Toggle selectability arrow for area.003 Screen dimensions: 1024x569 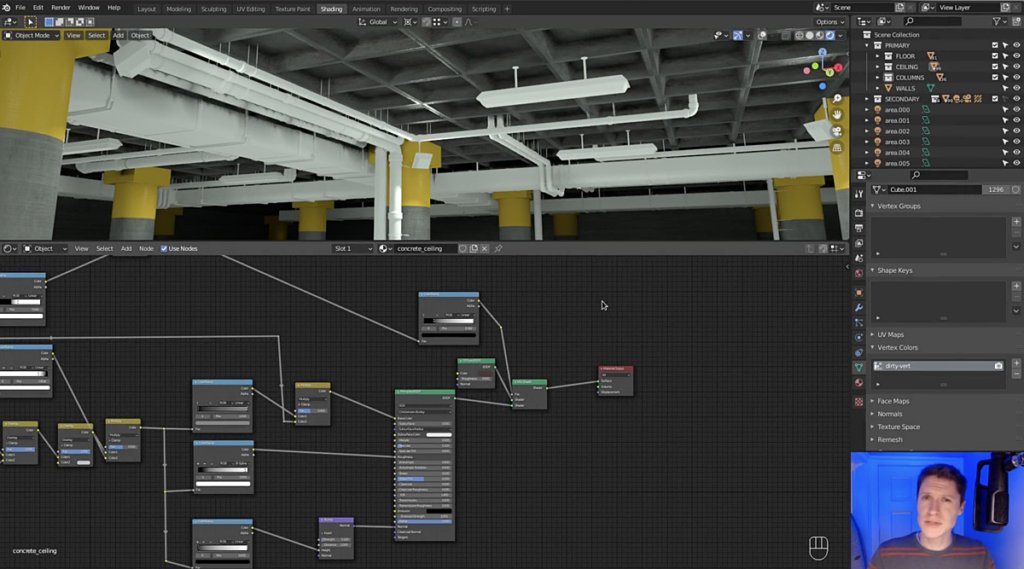[1006, 142]
